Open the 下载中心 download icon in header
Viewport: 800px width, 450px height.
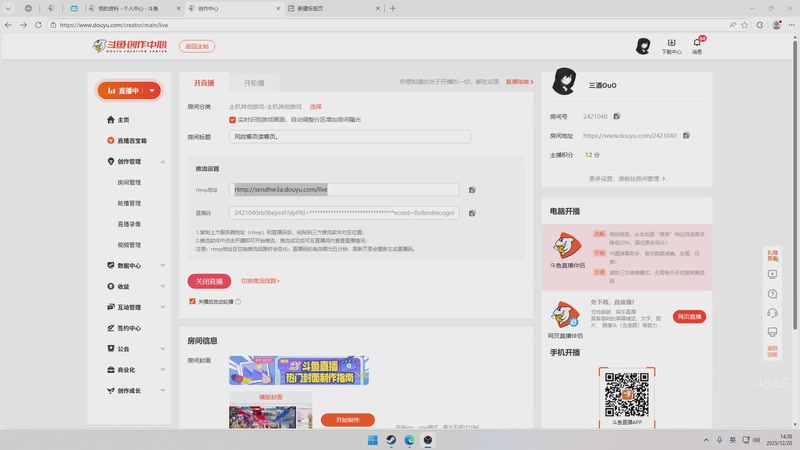[x=671, y=46]
